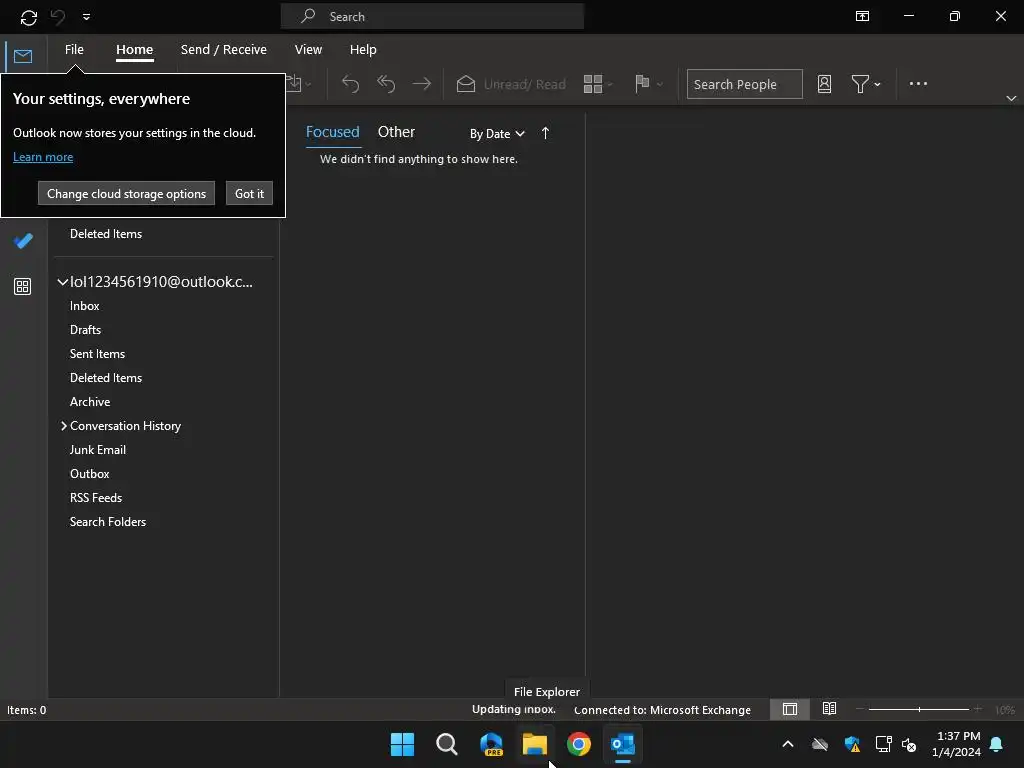Open Windows taskbar Search
This screenshot has height=768, width=1024.
coord(447,744)
